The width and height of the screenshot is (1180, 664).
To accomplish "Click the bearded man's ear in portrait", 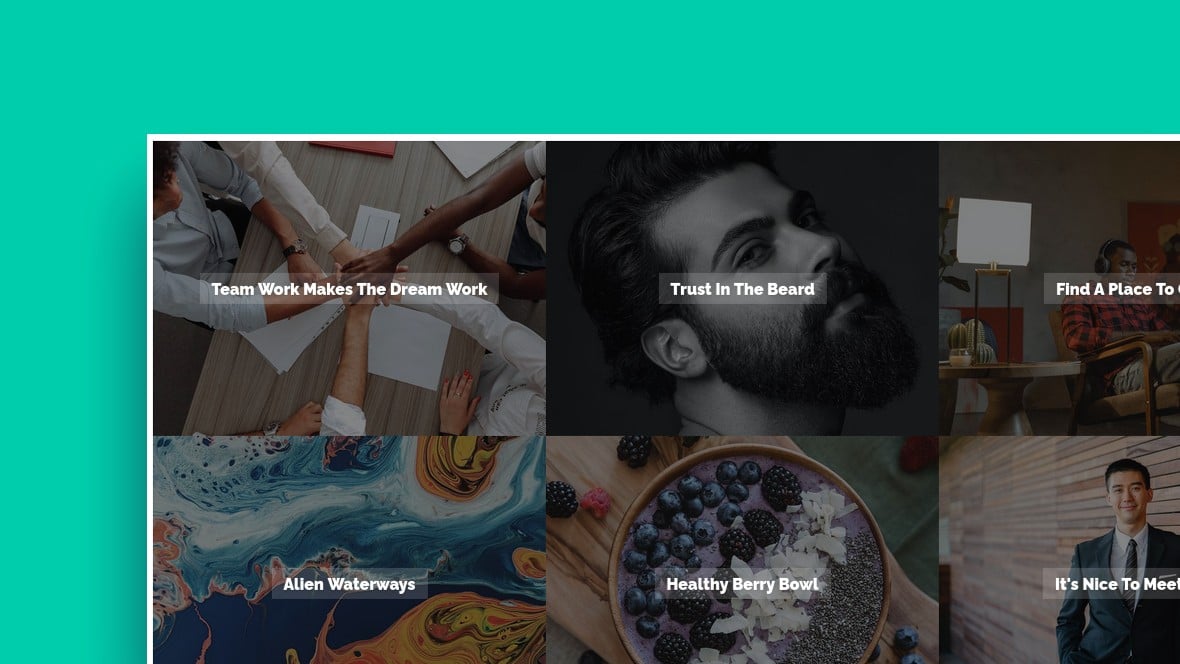I will click(671, 347).
